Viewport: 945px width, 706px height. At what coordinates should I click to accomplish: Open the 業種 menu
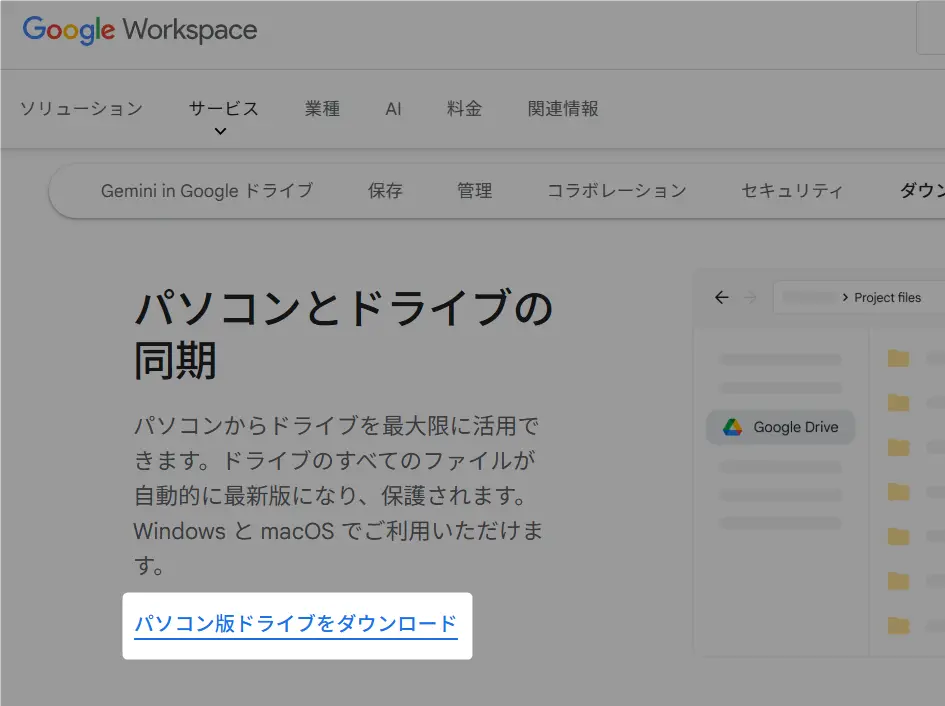[322, 109]
